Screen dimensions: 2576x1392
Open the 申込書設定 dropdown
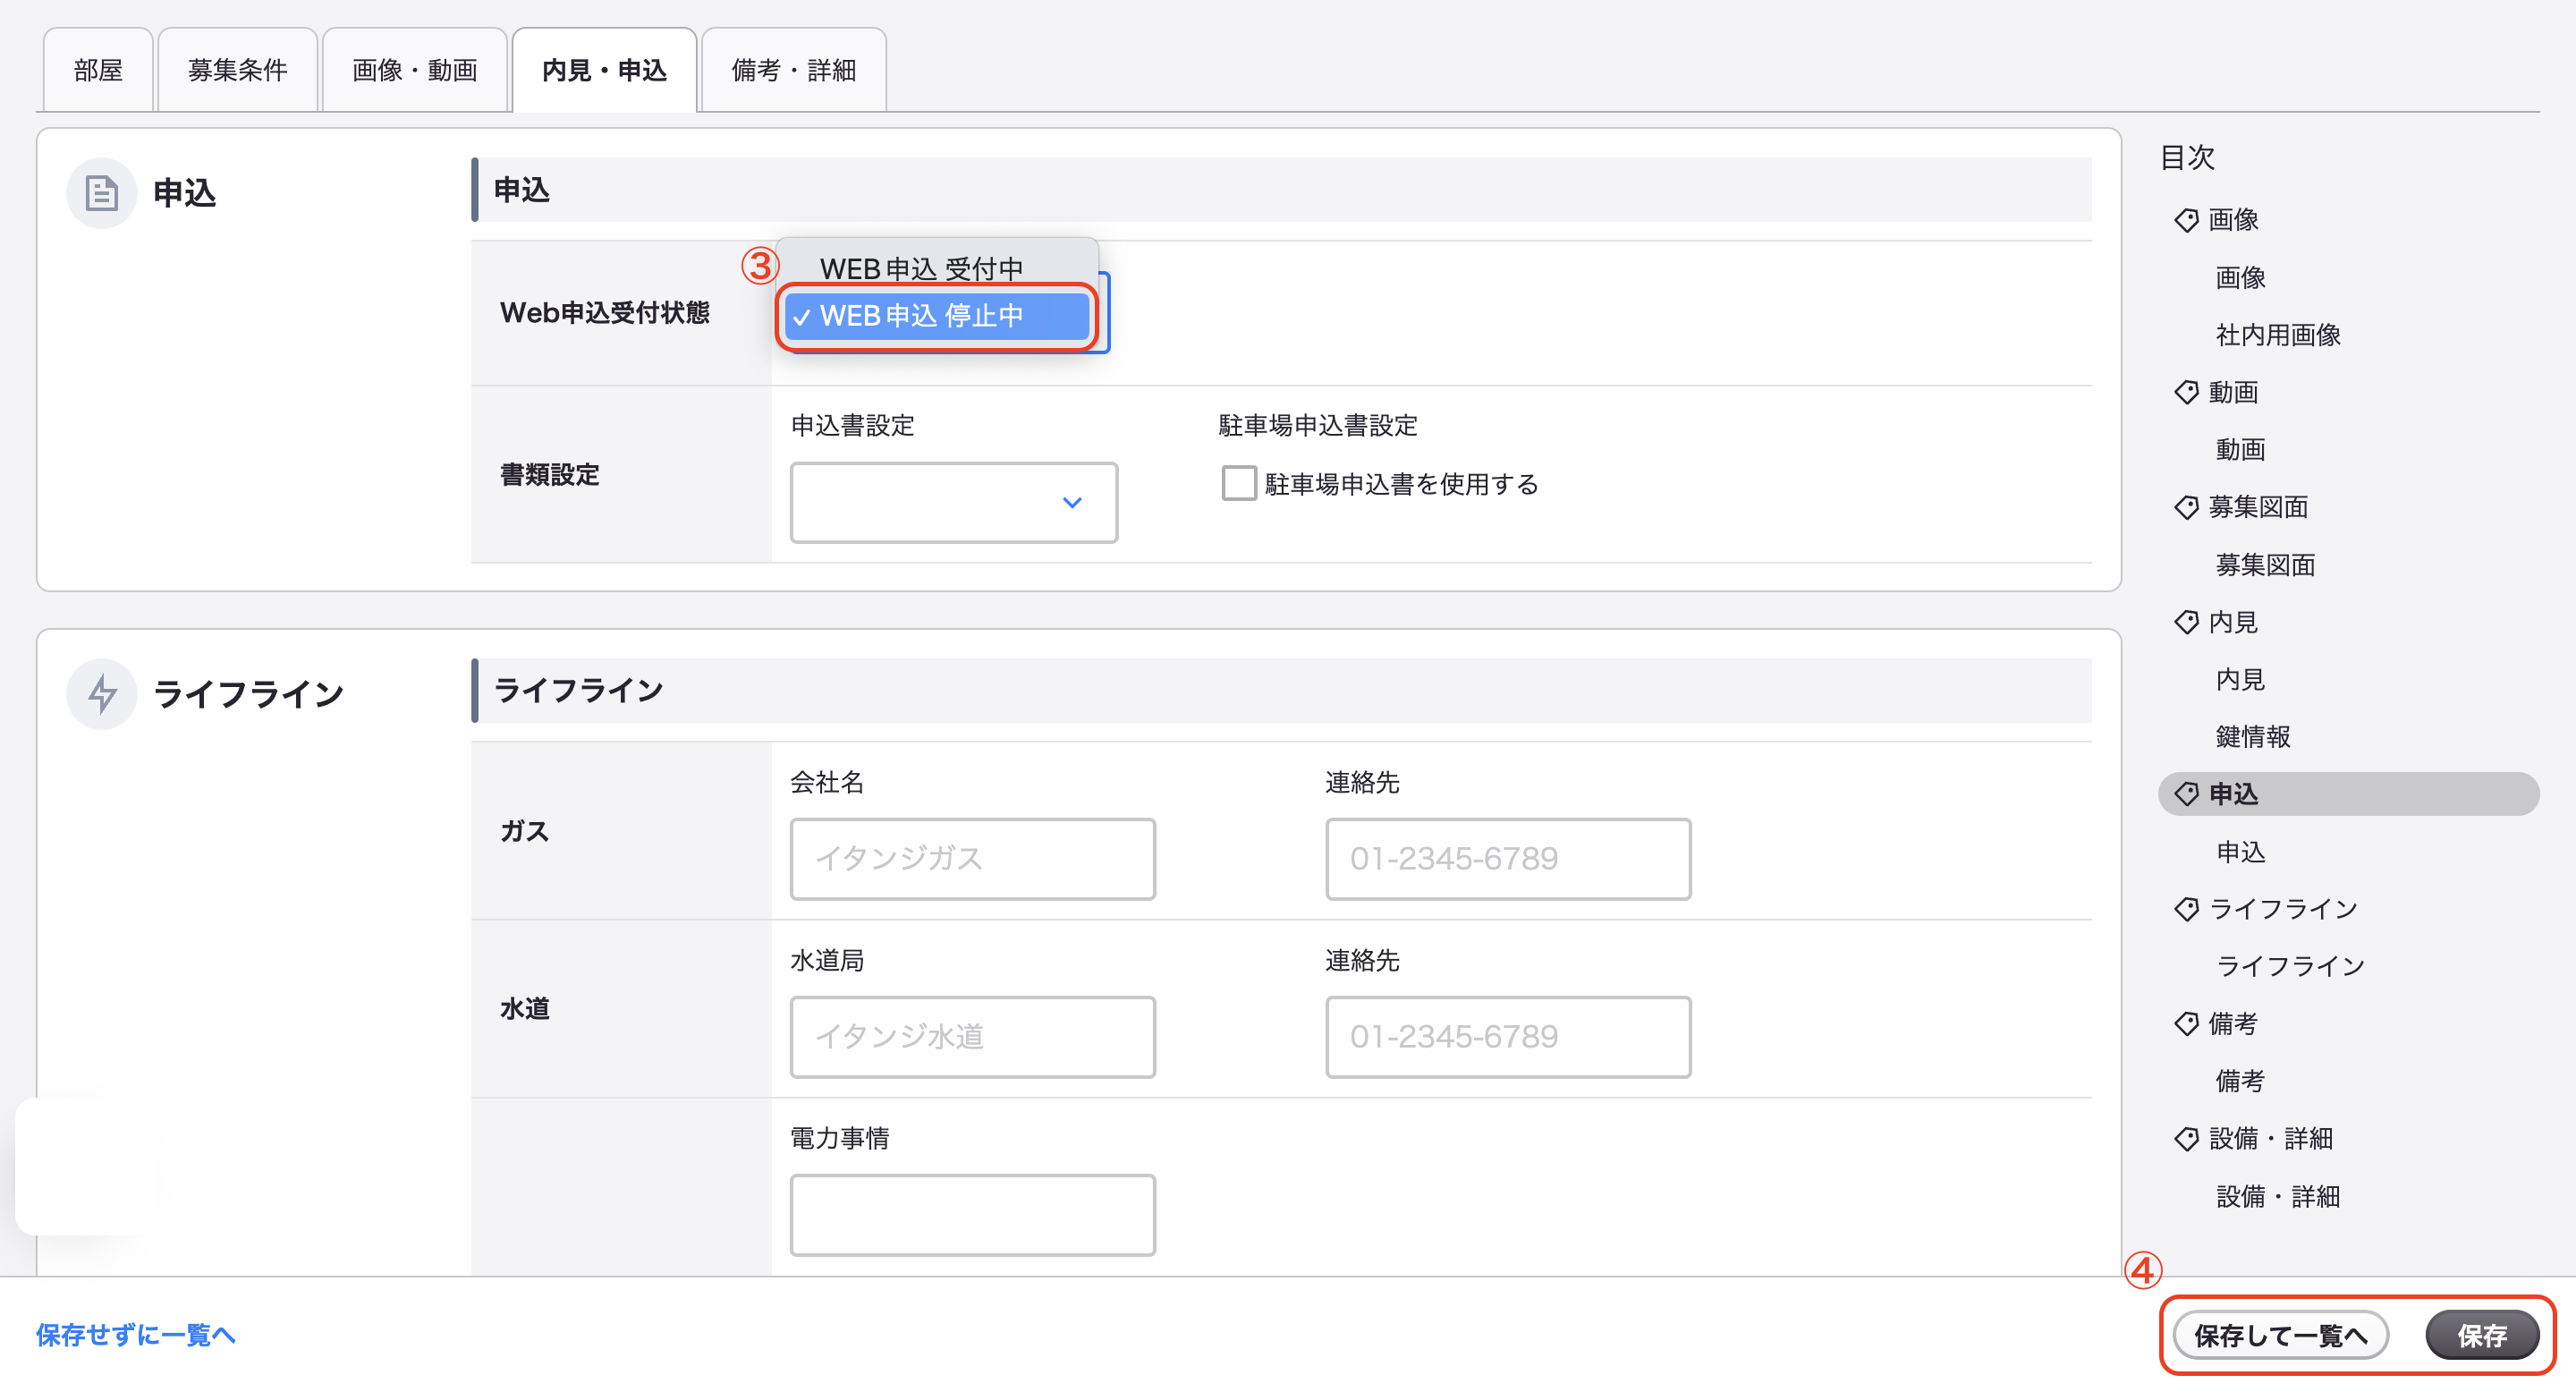click(954, 502)
